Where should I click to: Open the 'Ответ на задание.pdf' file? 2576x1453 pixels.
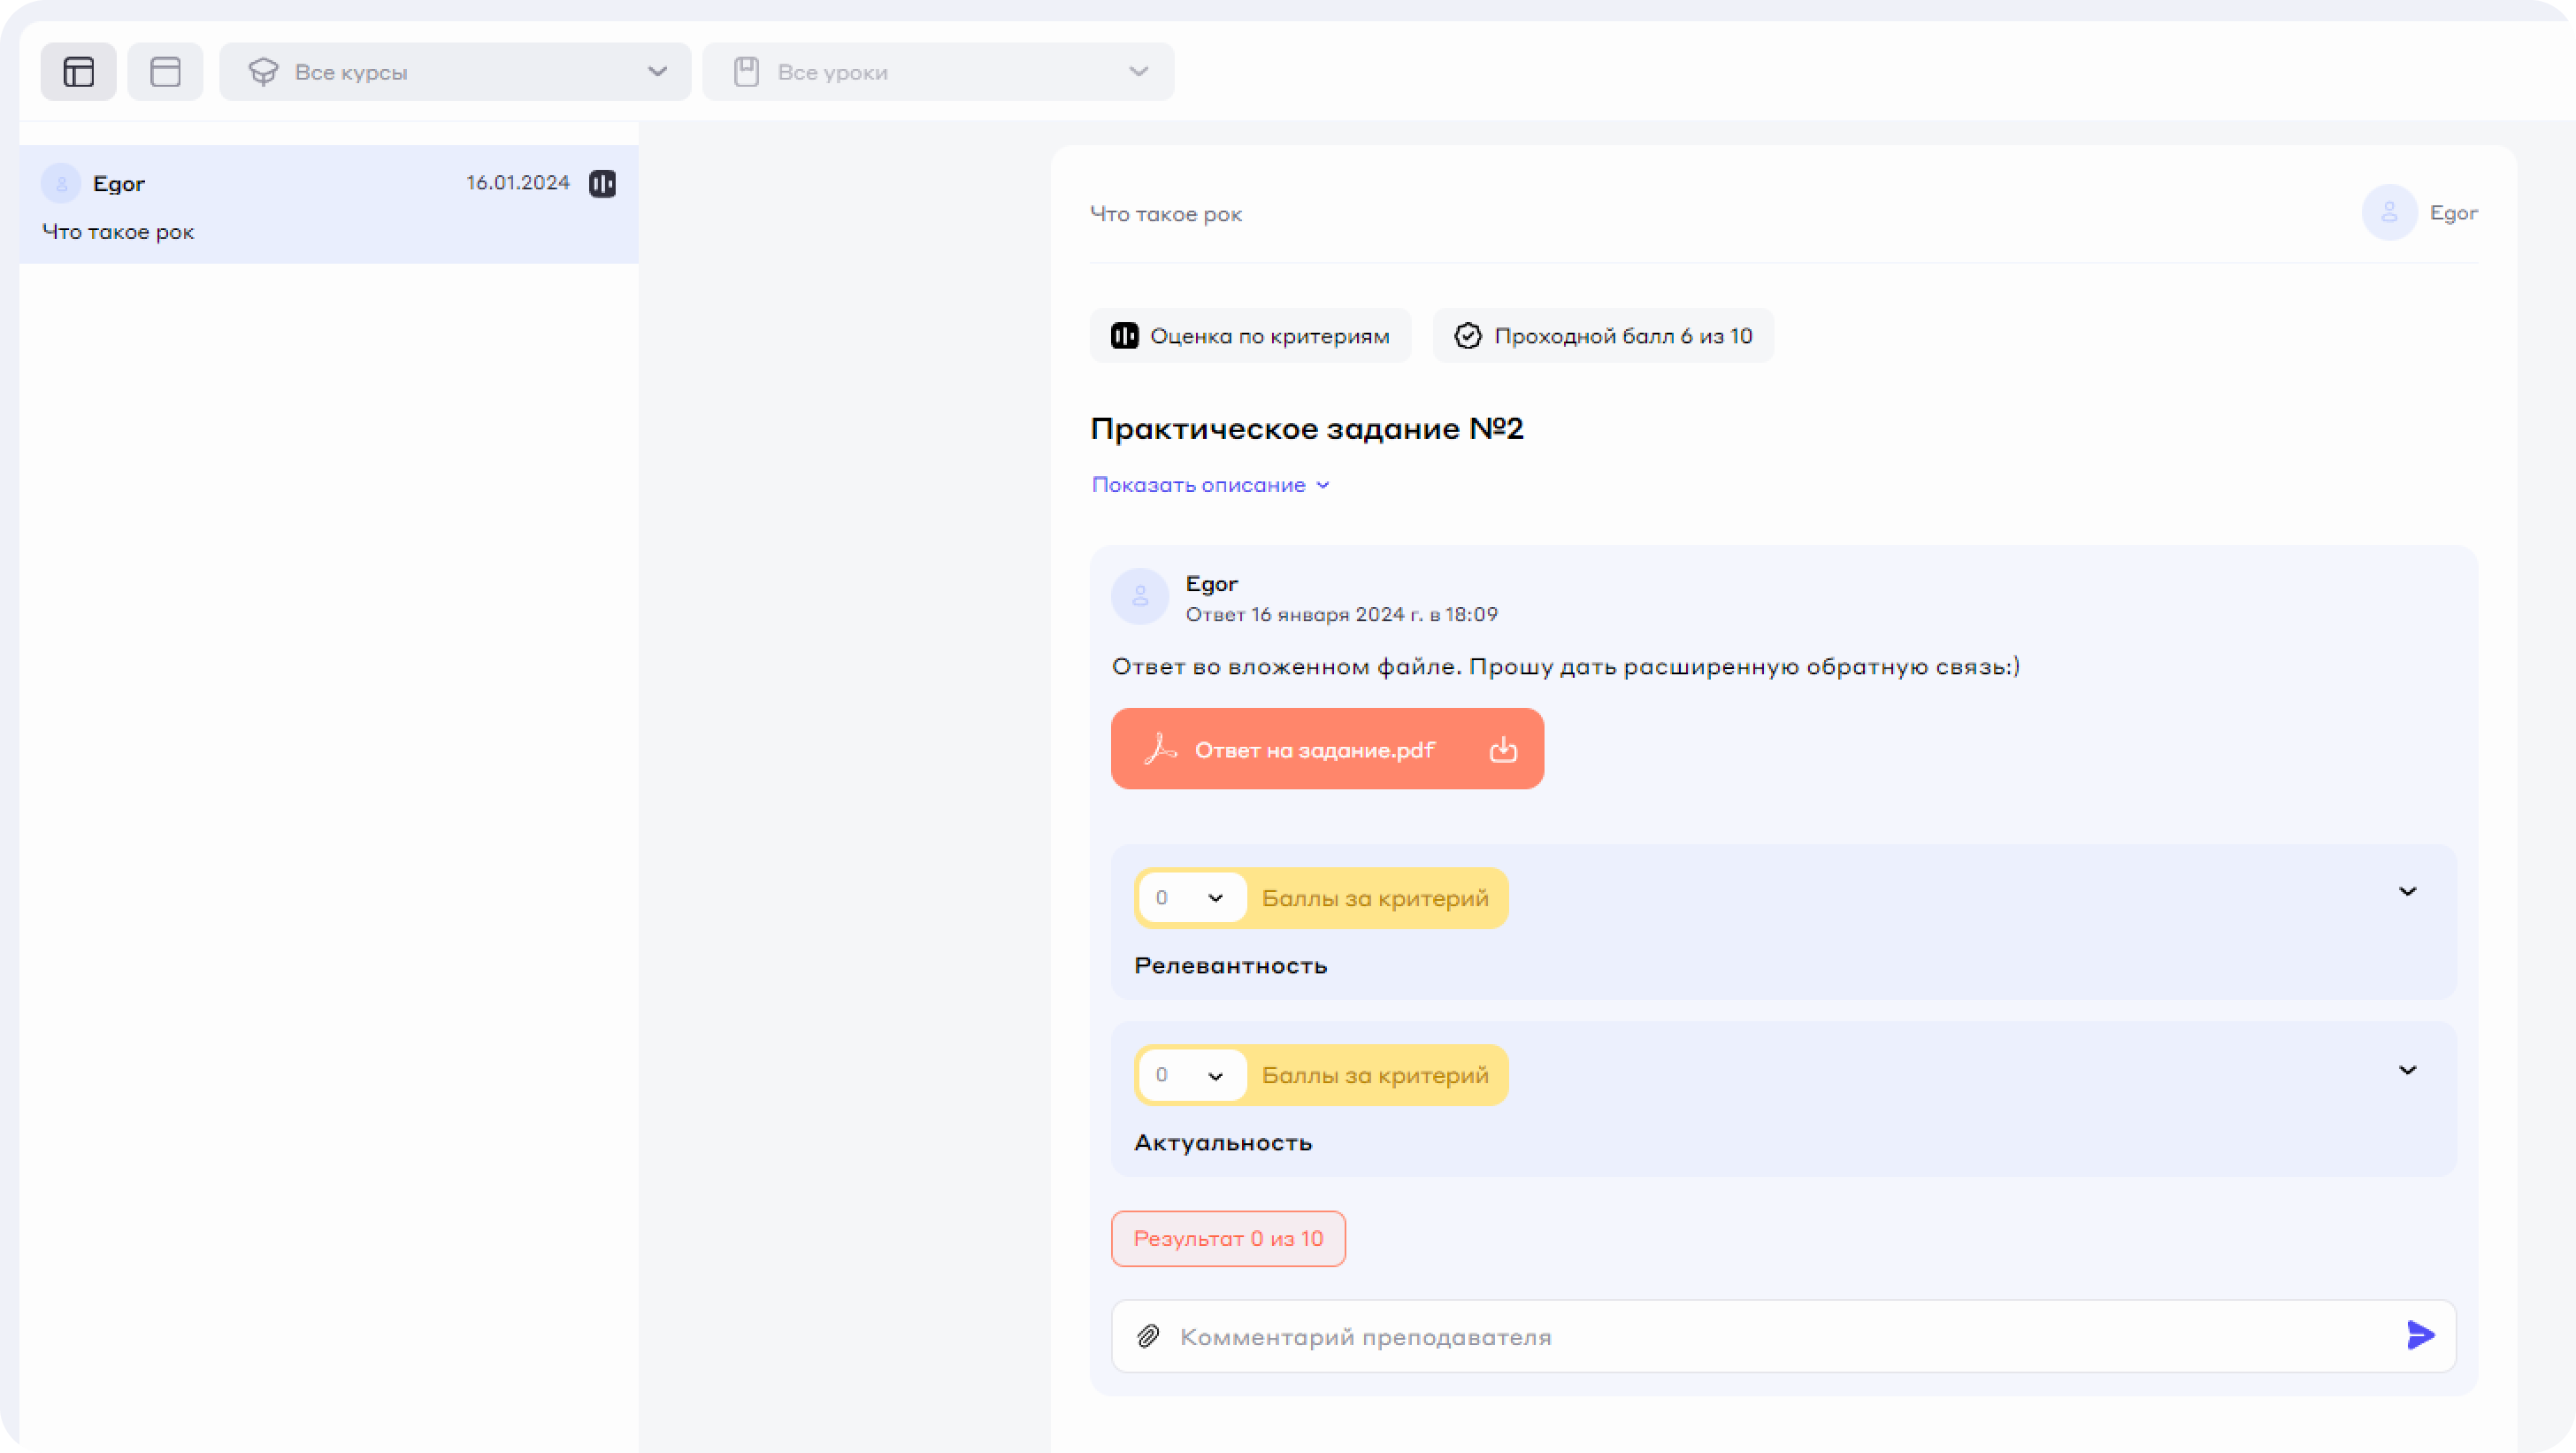point(1314,750)
